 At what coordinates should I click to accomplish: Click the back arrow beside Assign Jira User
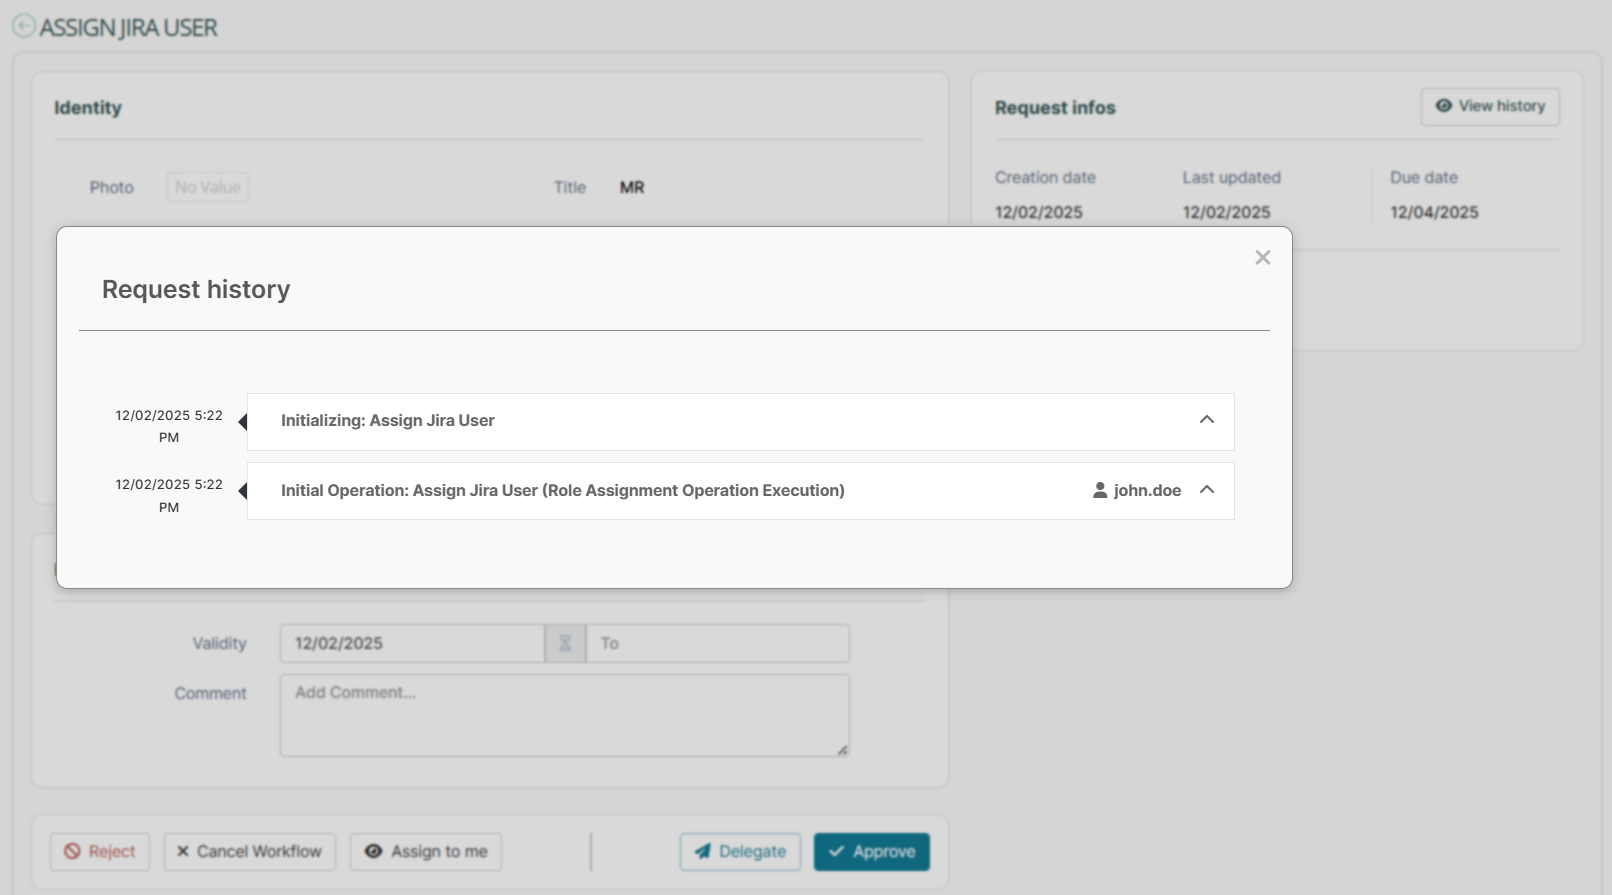(x=23, y=27)
